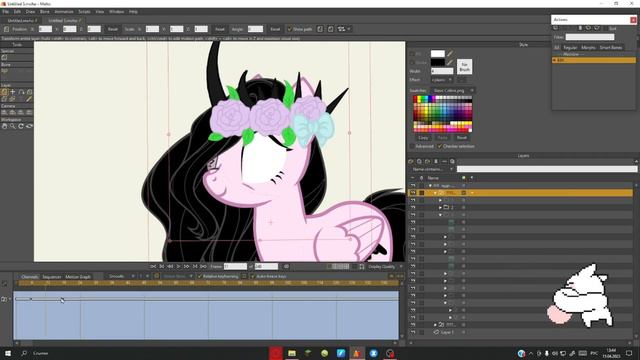Click the style Reset button under swatches
Image resolution: width=640 pixels, height=360 pixels.
[x=462, y=138]
